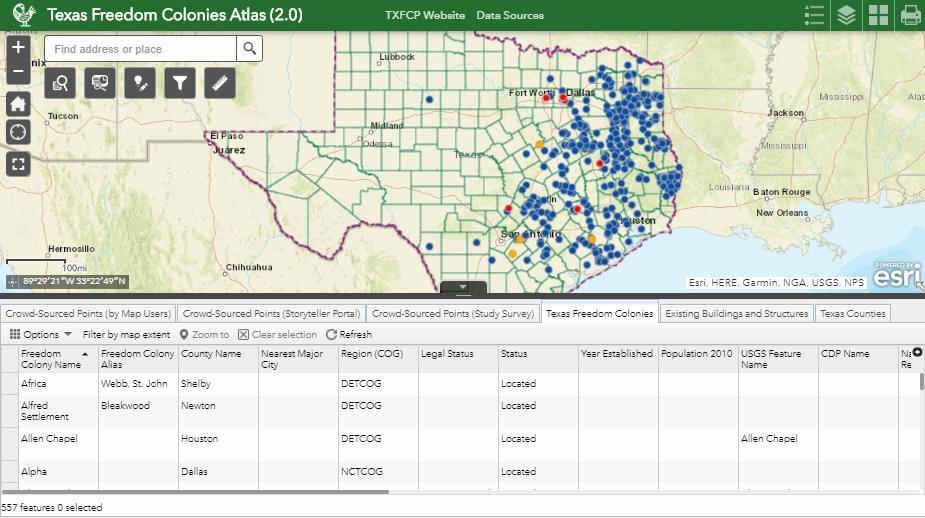Select the Alfred Settlement row selector
This screenshot has width=925, height=518.
pos(9,411)
